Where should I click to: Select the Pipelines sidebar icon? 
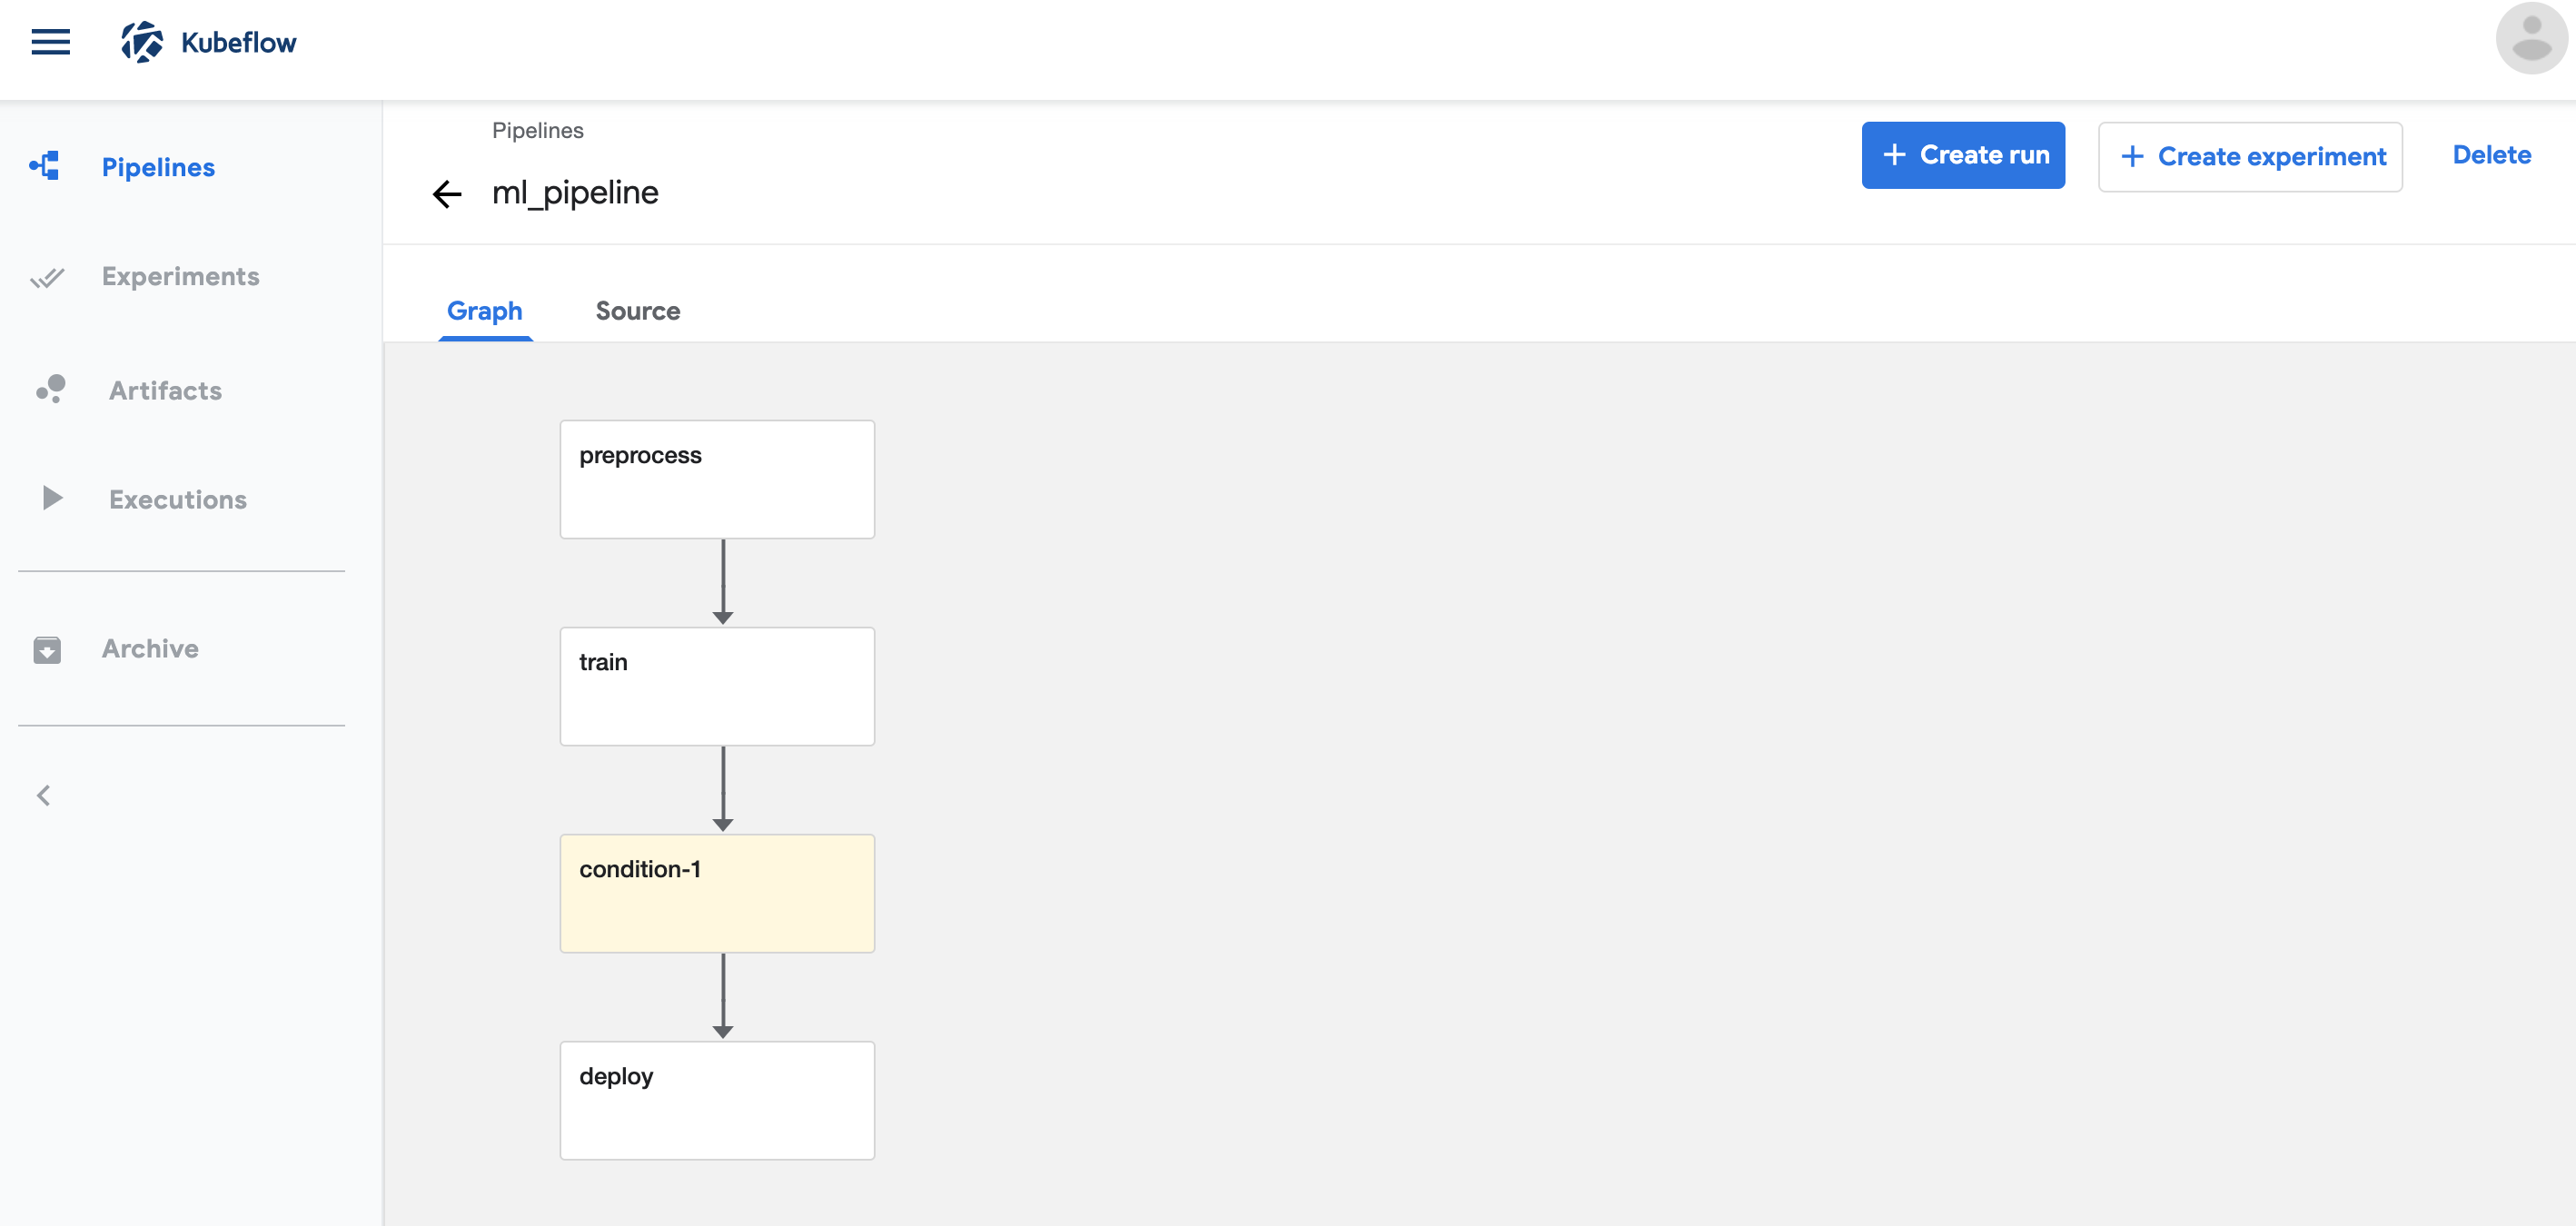click(45, 164)
